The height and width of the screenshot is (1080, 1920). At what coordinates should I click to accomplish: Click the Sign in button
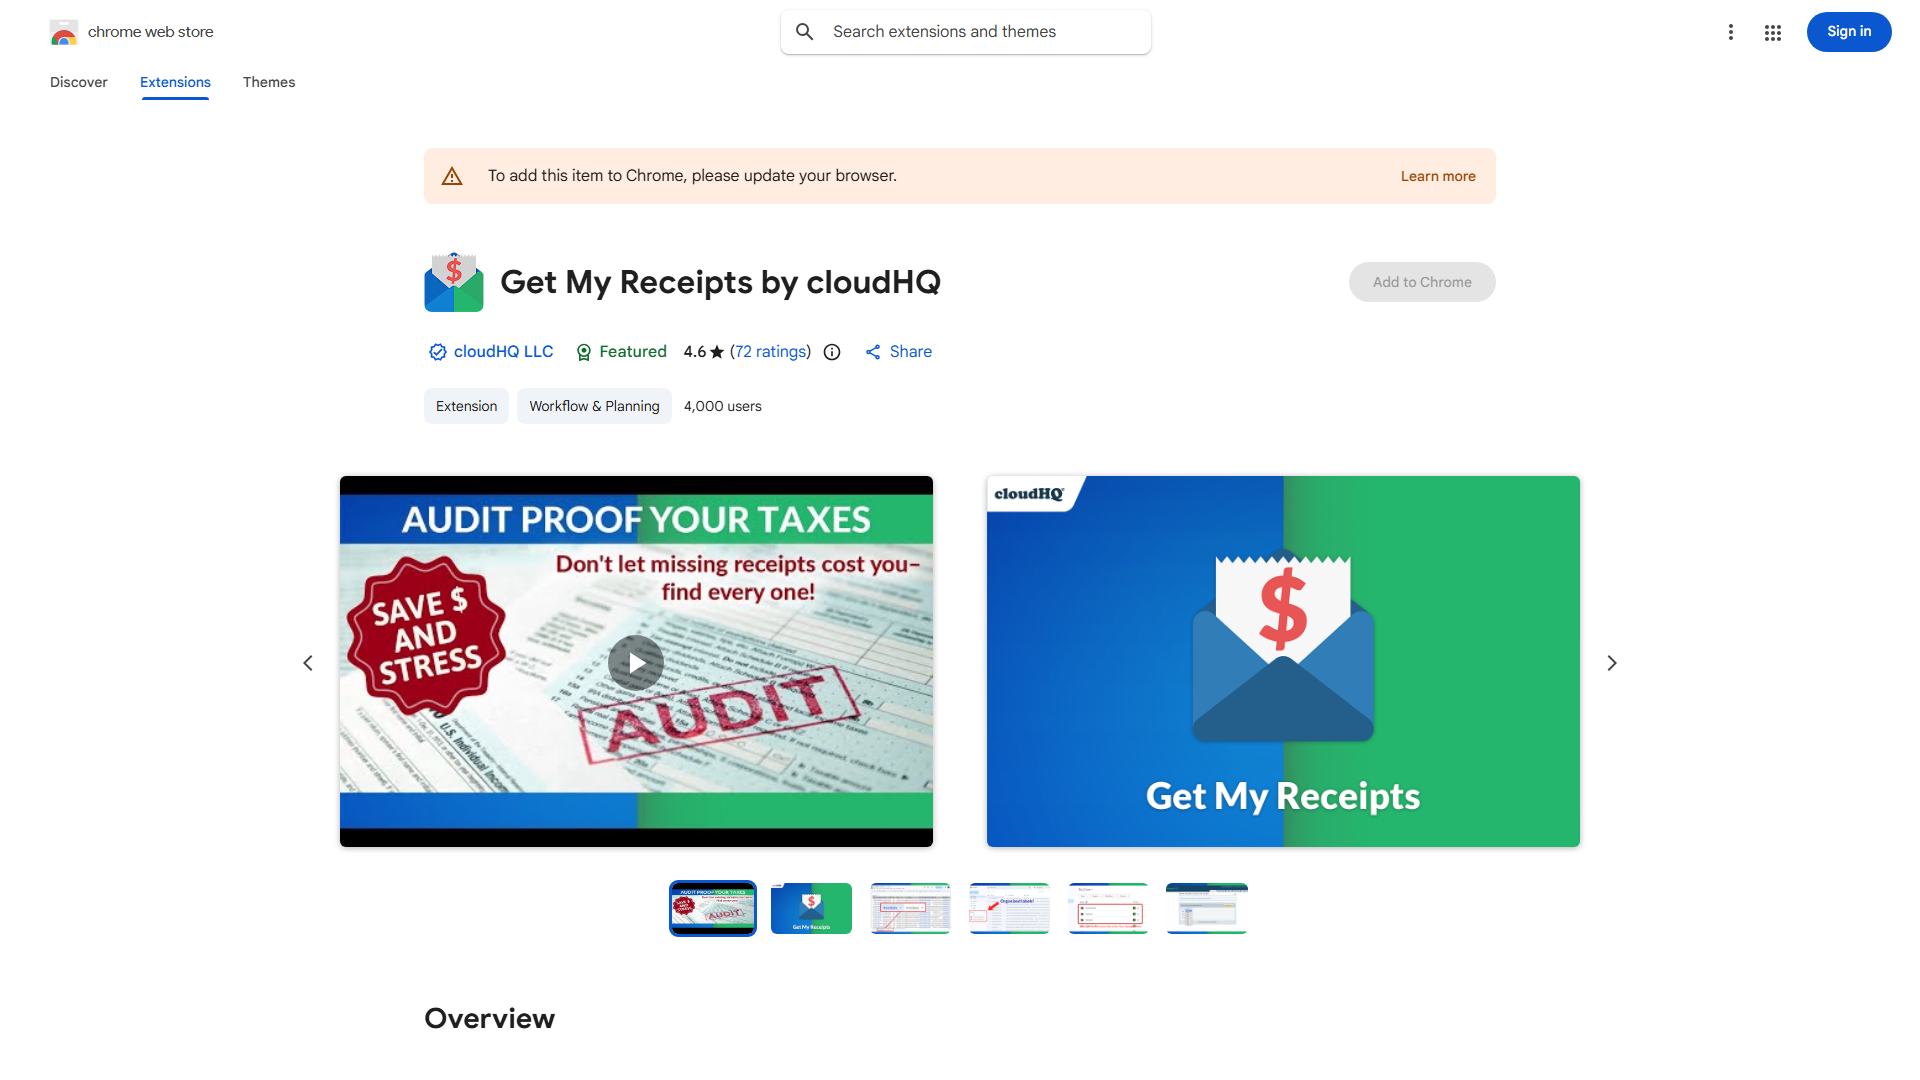pos(1849,32)
